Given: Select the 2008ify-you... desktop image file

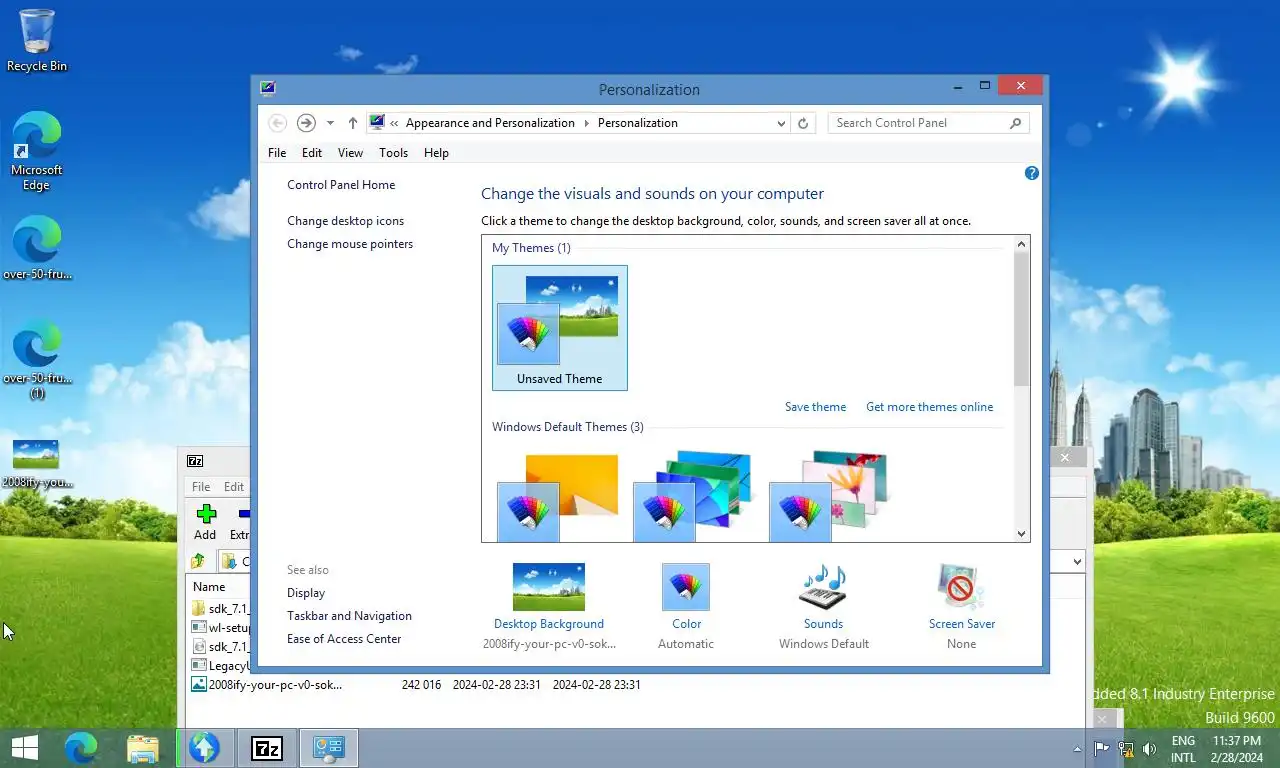Looking at the screenshot, I should (x=37, y=463).
